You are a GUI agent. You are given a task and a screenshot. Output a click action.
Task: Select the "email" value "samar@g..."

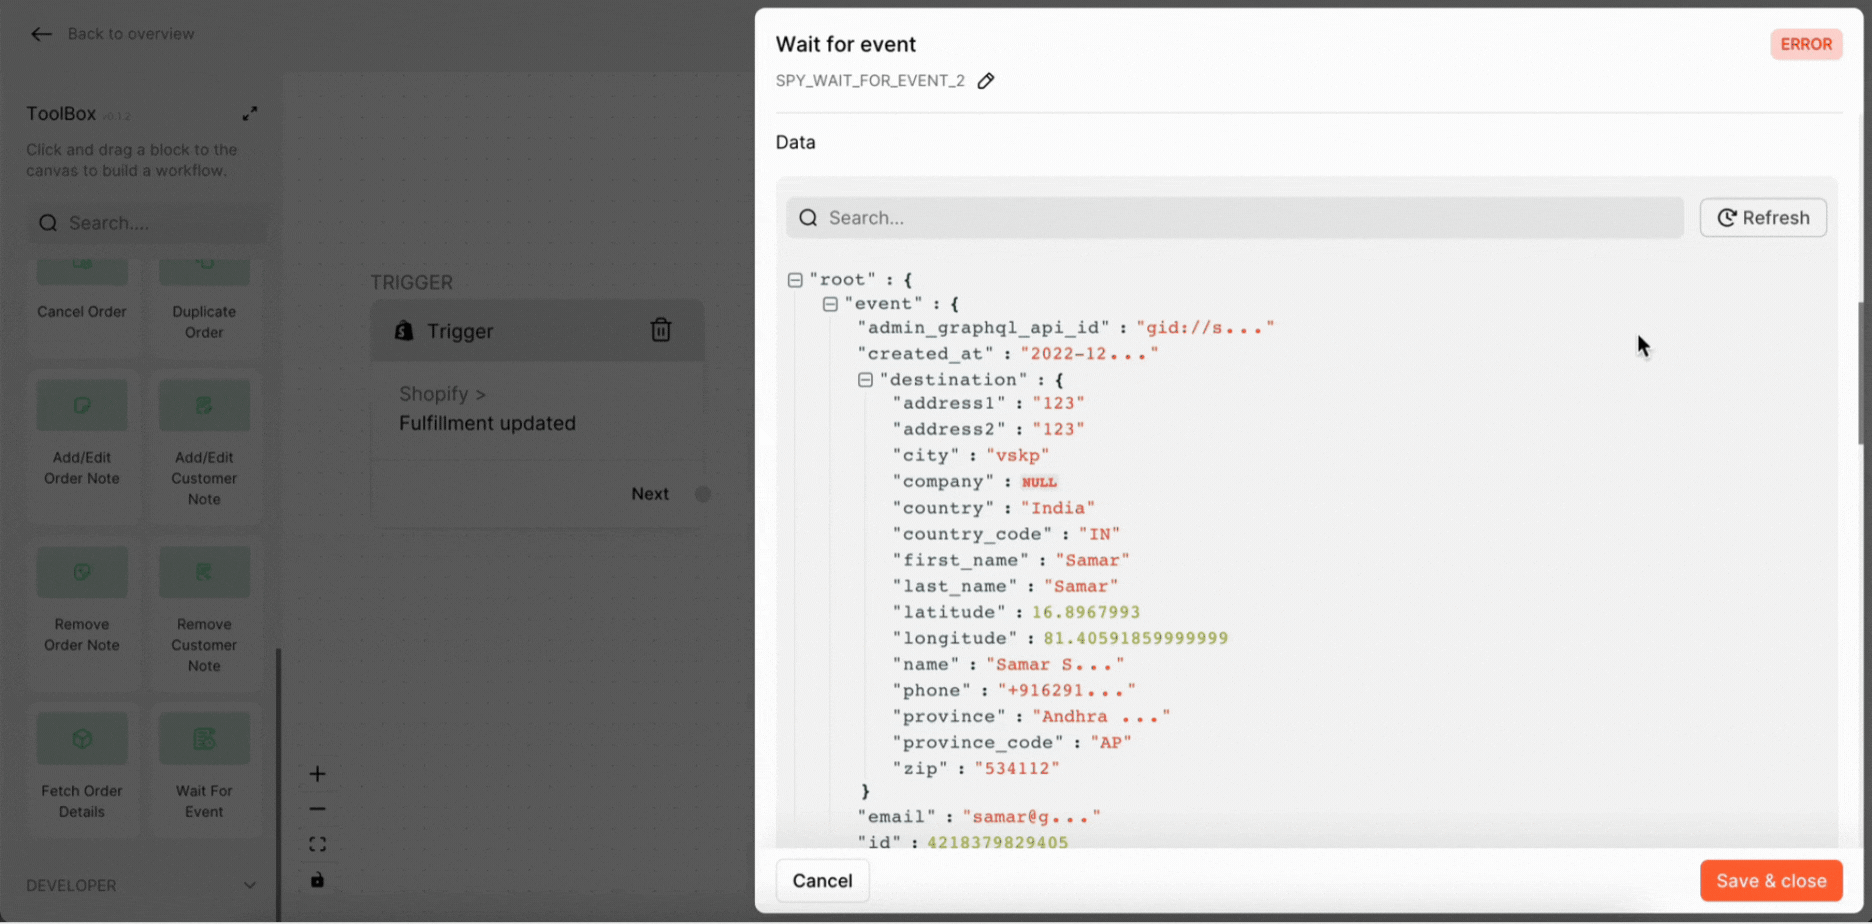pos(1031,817)
